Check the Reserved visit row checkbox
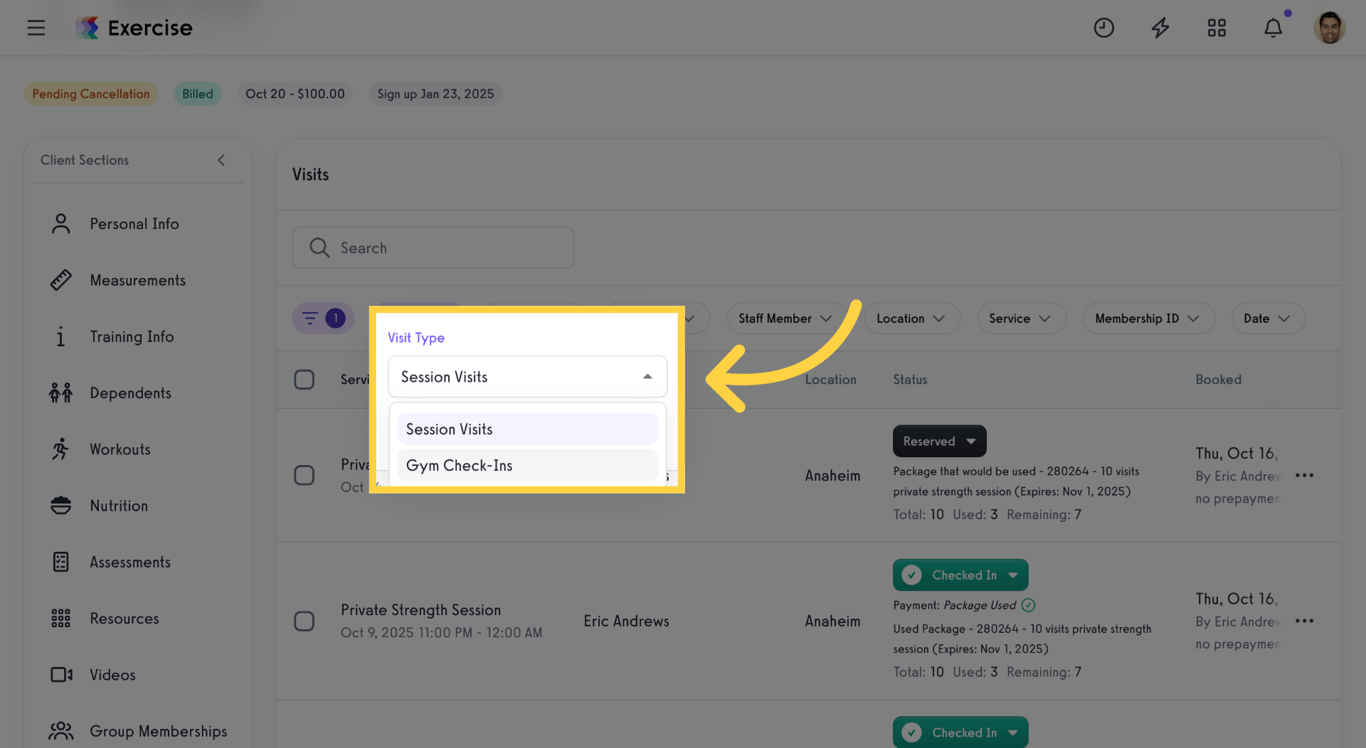 pyautogui.click(x=304, y=475)
